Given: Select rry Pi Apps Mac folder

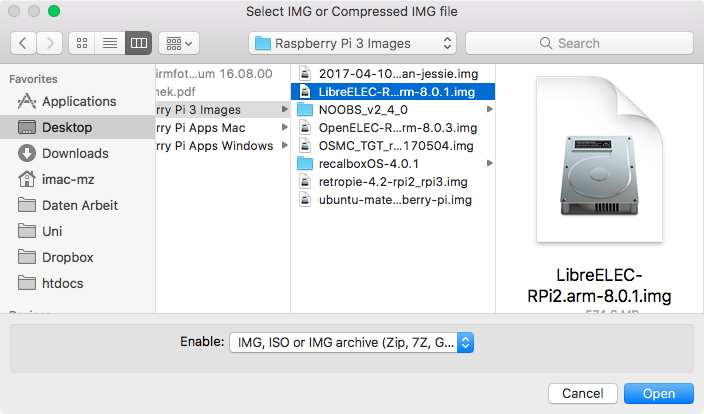Looking at the screenshot, I should click(223, 128).
